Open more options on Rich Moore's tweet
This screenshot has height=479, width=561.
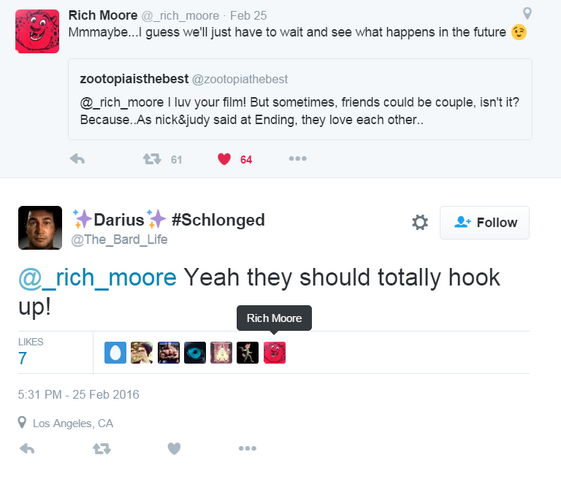click(x=298, y=158)
